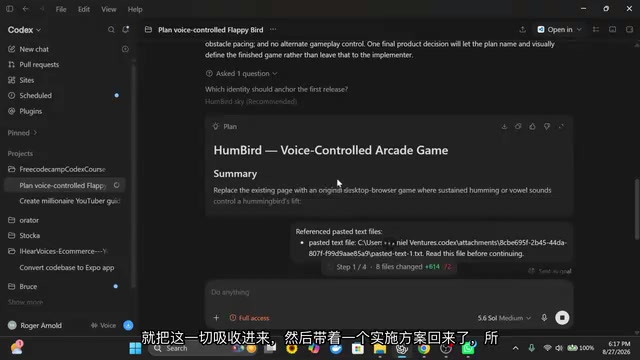Click the task list icon right of Open in
This screenshot has width=640, height=360.
click(x=596, y=29)
